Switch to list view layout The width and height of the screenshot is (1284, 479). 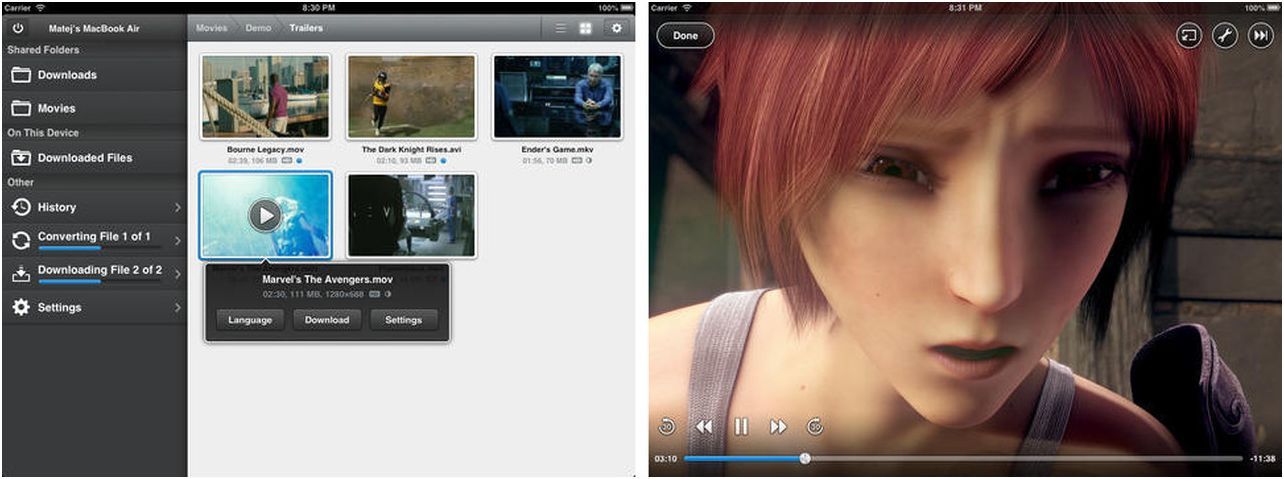[x=561, y=28]
